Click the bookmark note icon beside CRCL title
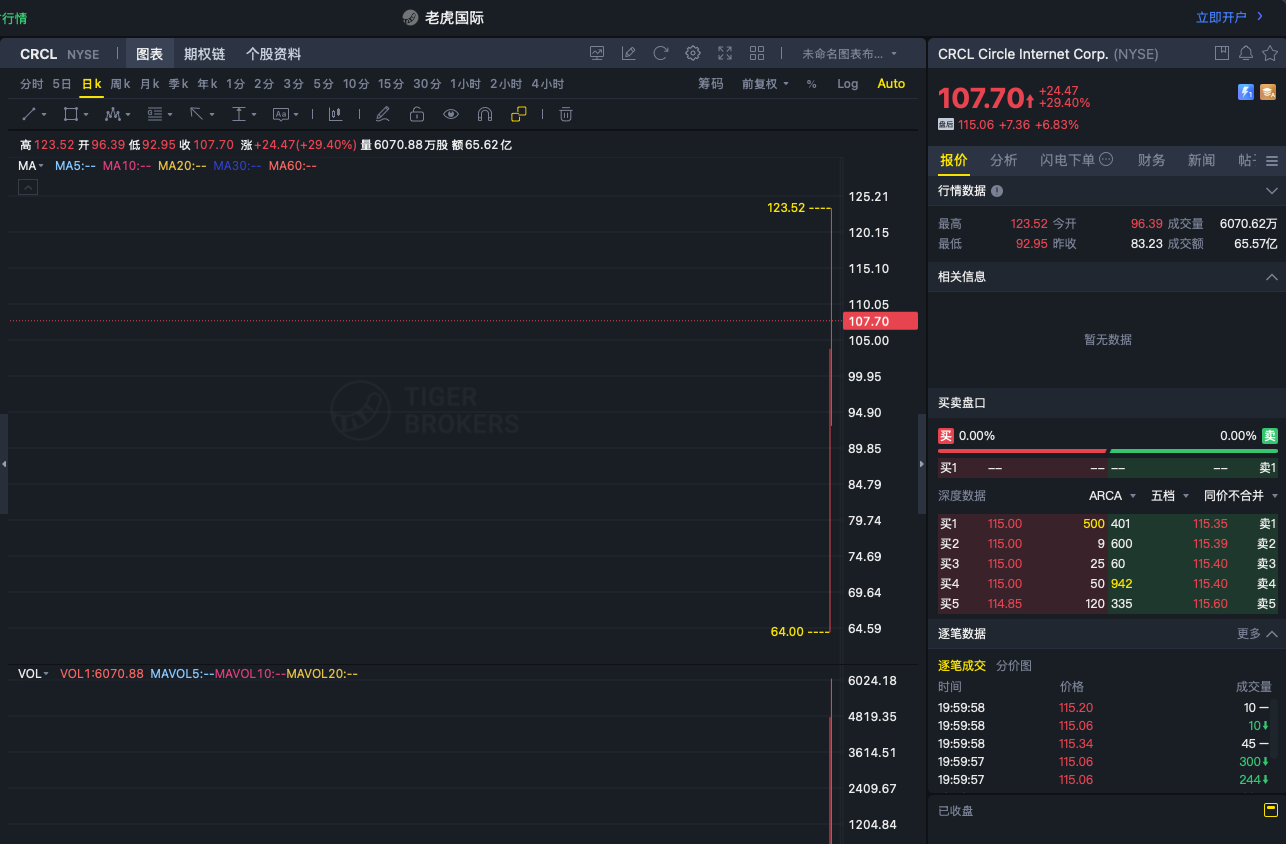 pyautogui.click(x=1221, y=53)
